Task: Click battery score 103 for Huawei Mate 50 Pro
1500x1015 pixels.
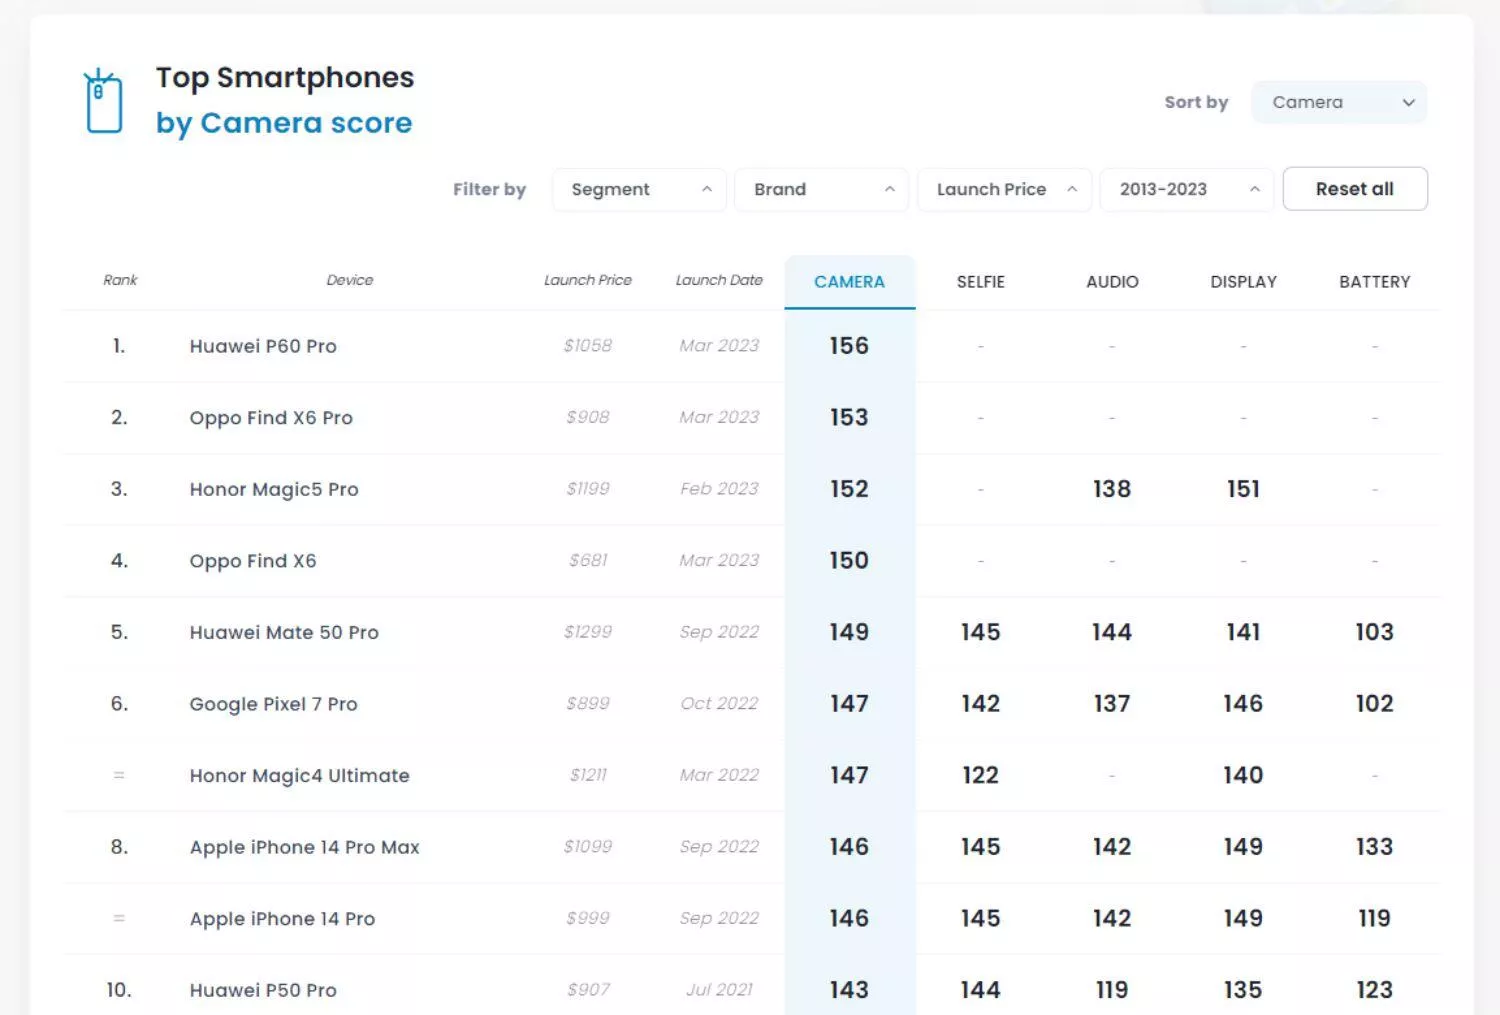Action: coord(1375,632)
